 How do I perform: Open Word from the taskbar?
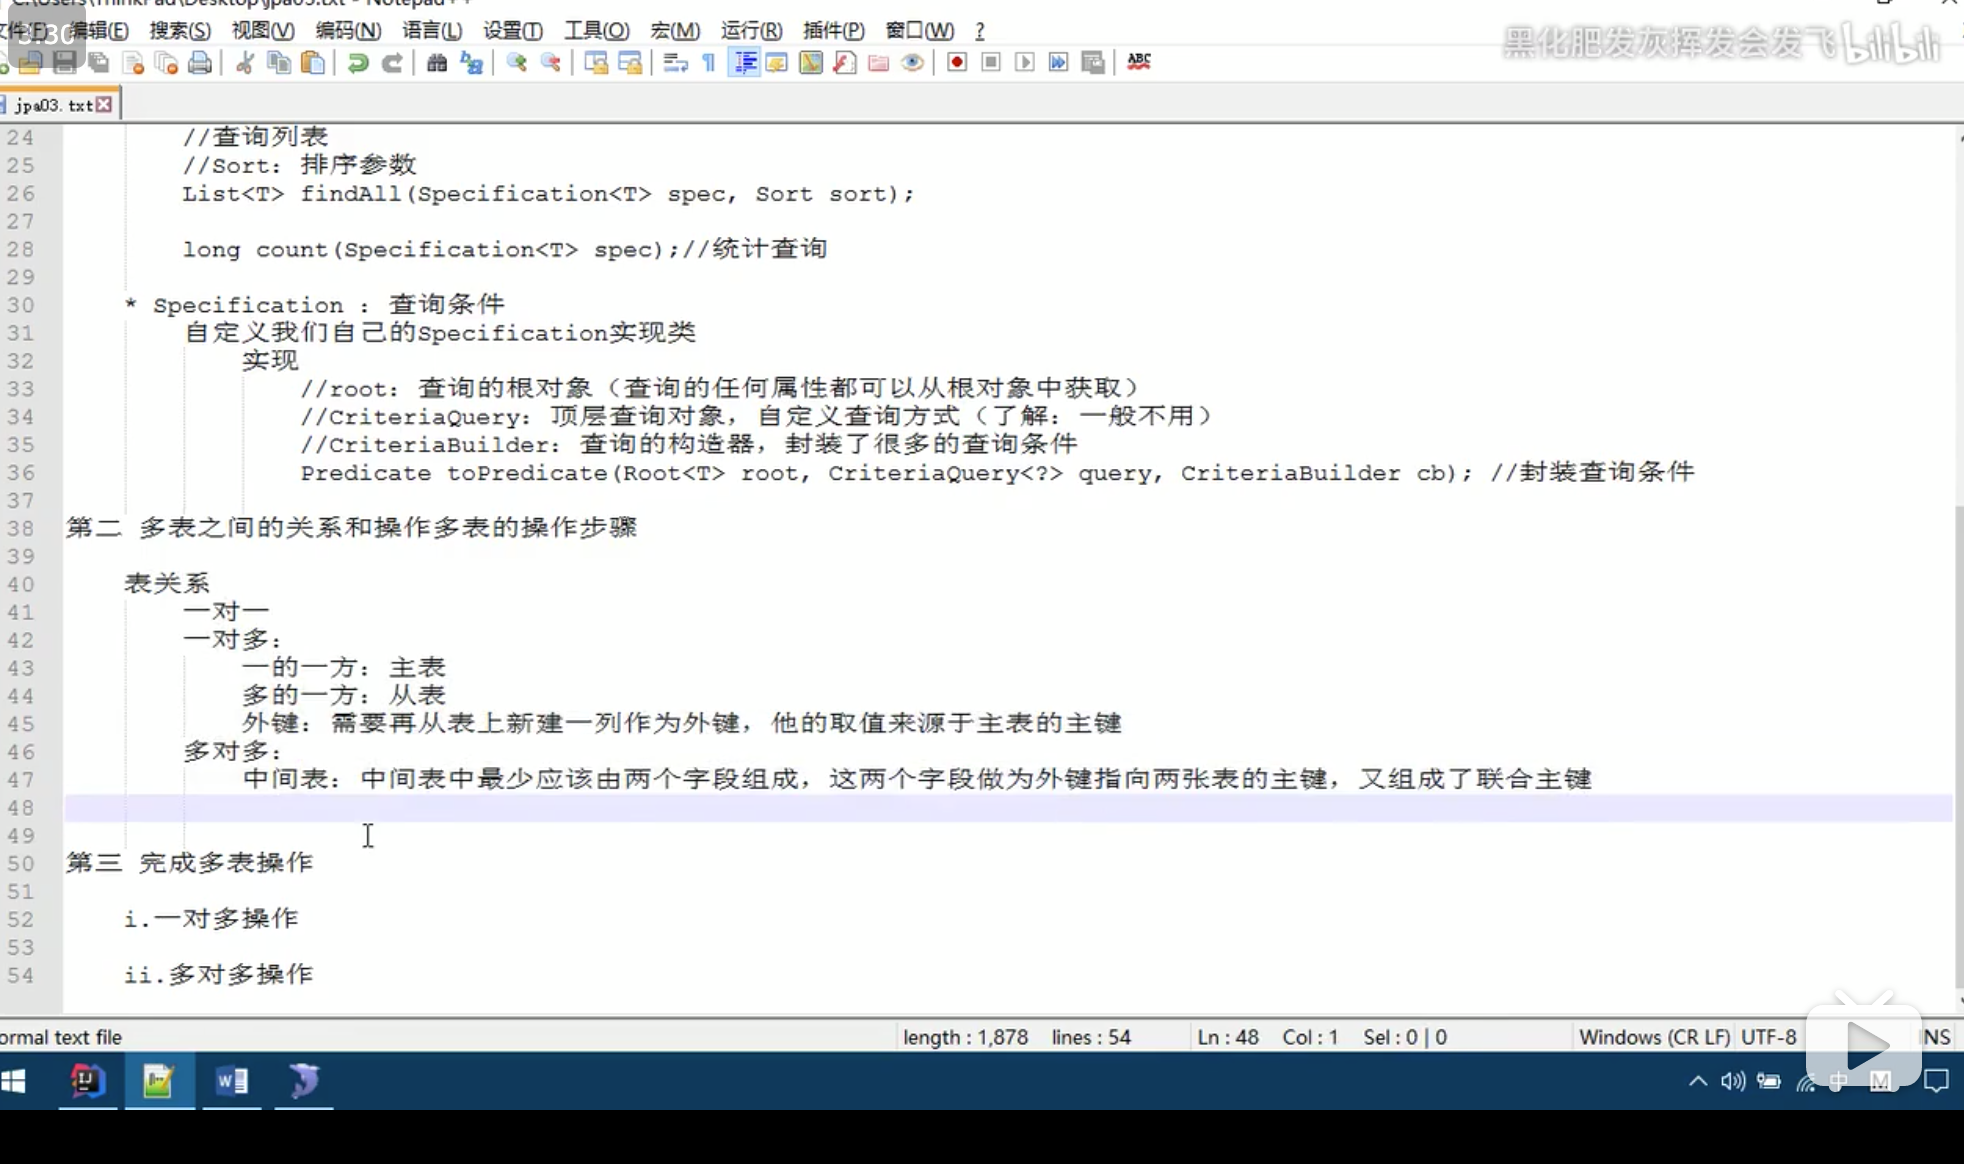pos(232,1081)
